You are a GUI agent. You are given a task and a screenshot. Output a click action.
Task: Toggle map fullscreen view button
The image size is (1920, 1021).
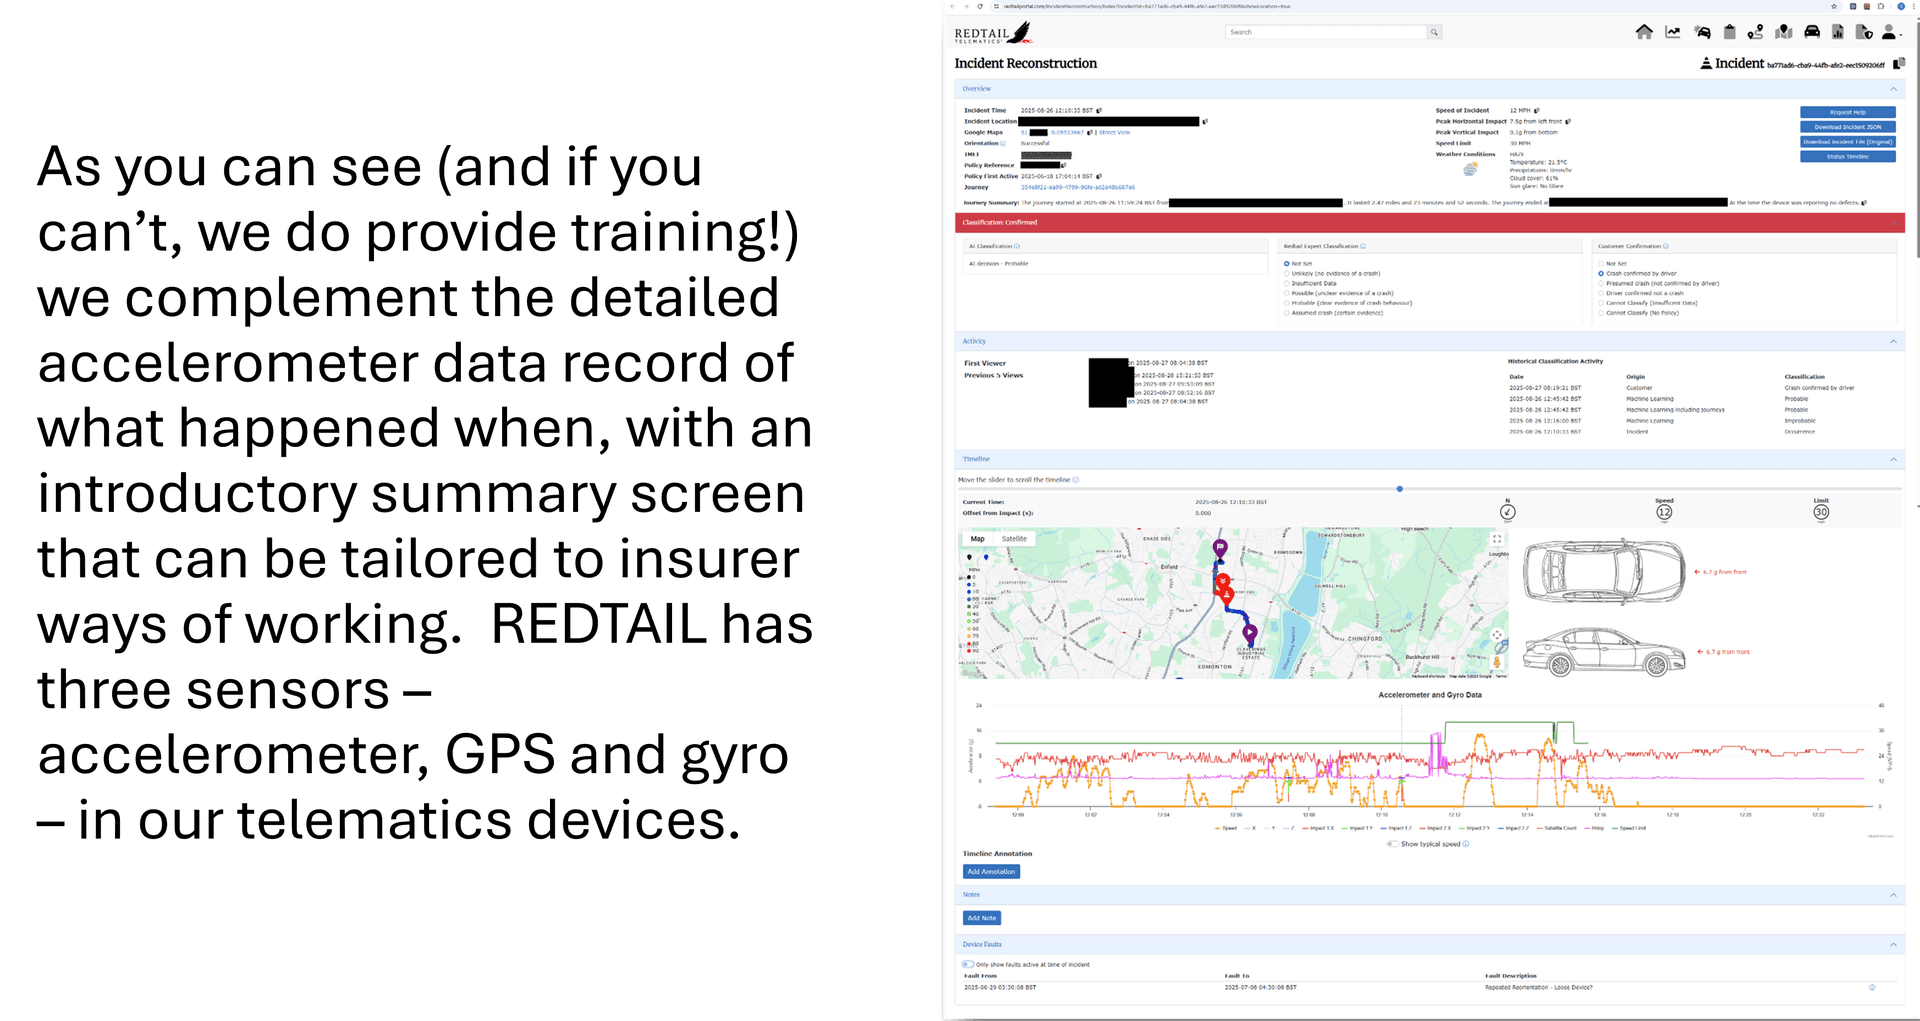coord(1497,539)
